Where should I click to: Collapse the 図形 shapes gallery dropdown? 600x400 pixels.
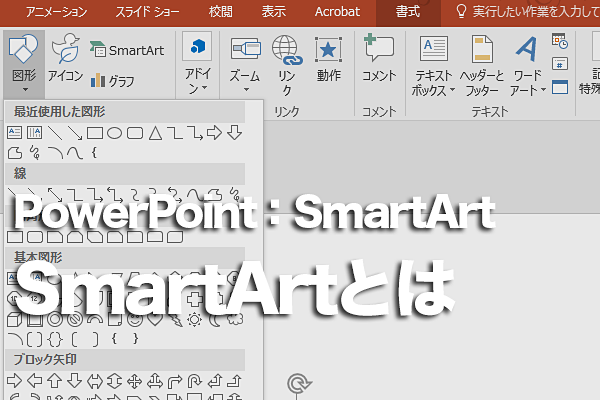(24, 64)
